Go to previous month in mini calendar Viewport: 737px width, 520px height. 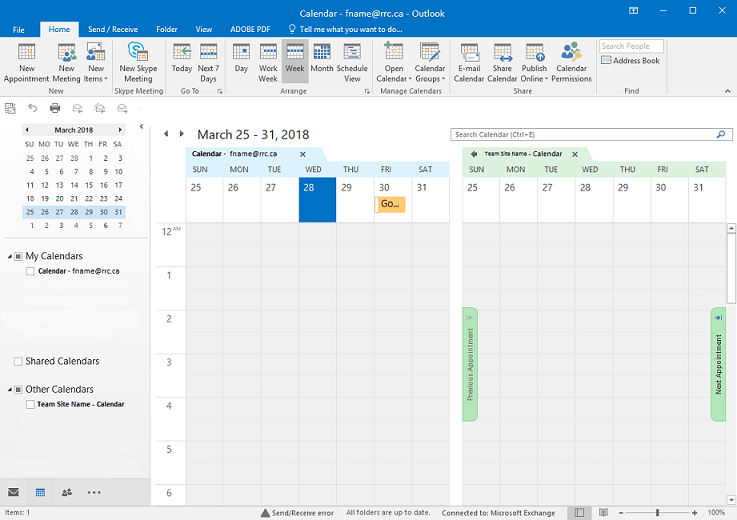27,130
